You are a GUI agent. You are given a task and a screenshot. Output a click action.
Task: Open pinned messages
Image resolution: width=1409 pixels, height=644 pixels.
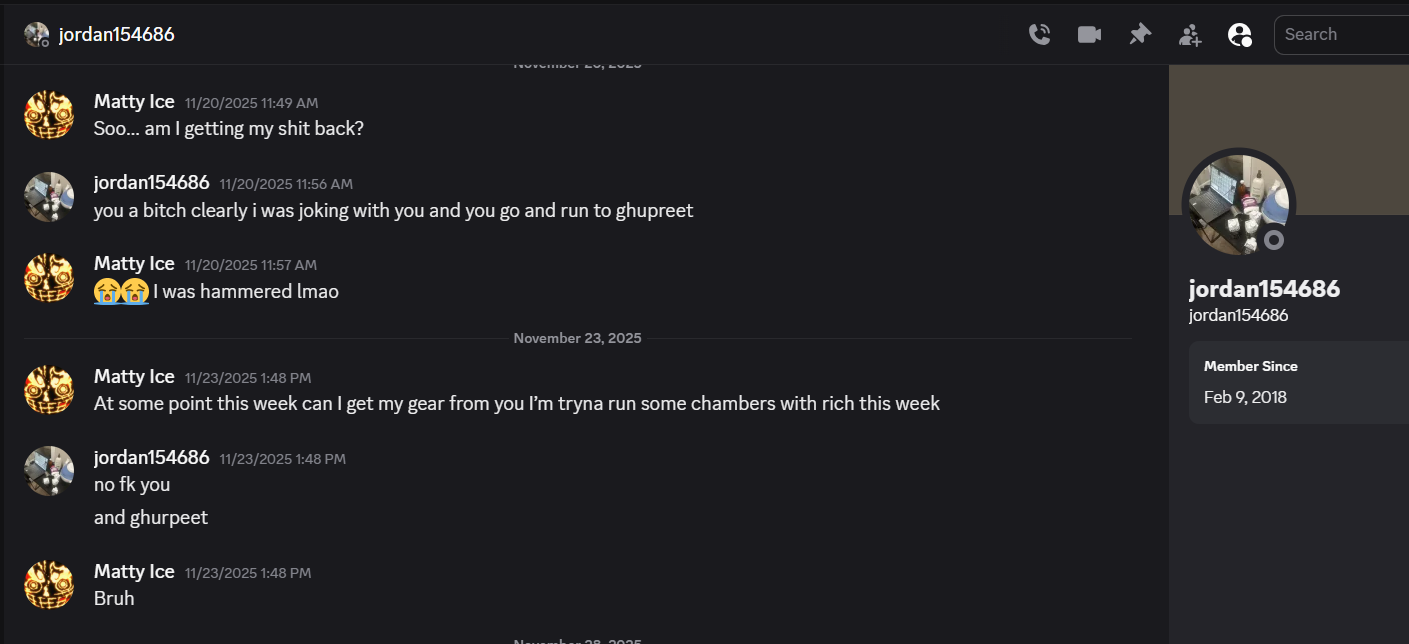coord(1140,35)
